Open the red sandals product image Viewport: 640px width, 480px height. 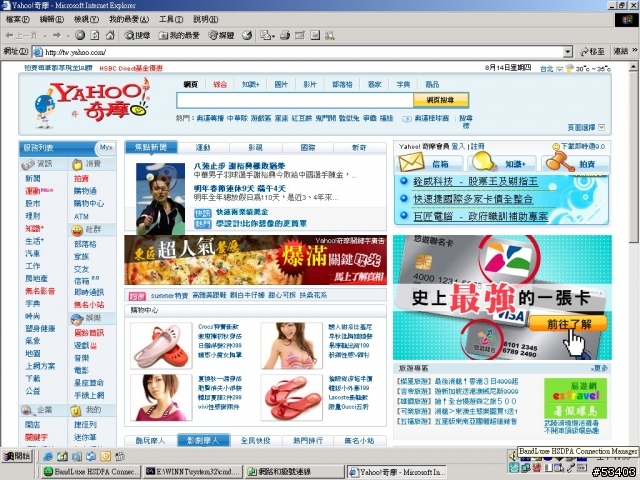click(x=291, y=398)
